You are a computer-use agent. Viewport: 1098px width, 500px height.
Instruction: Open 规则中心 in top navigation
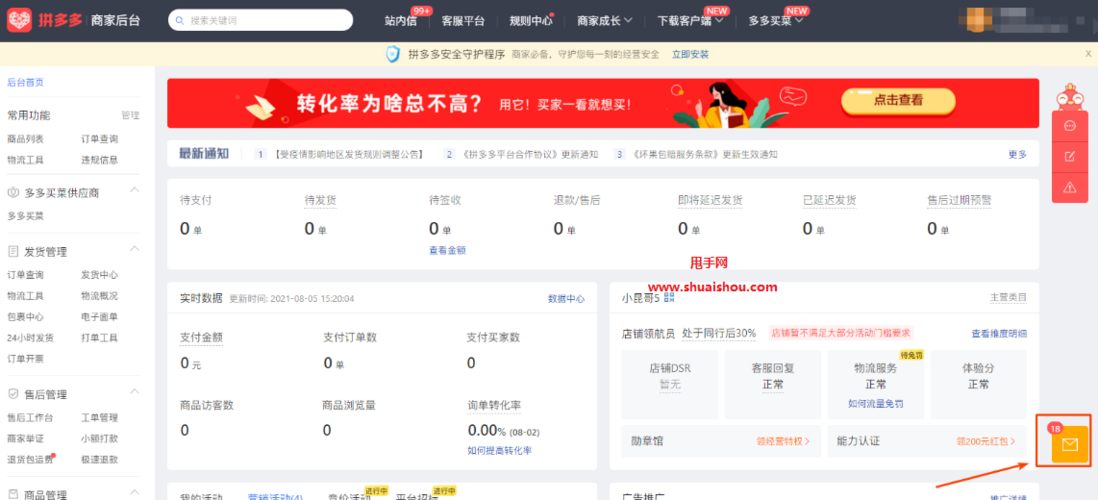531,21
